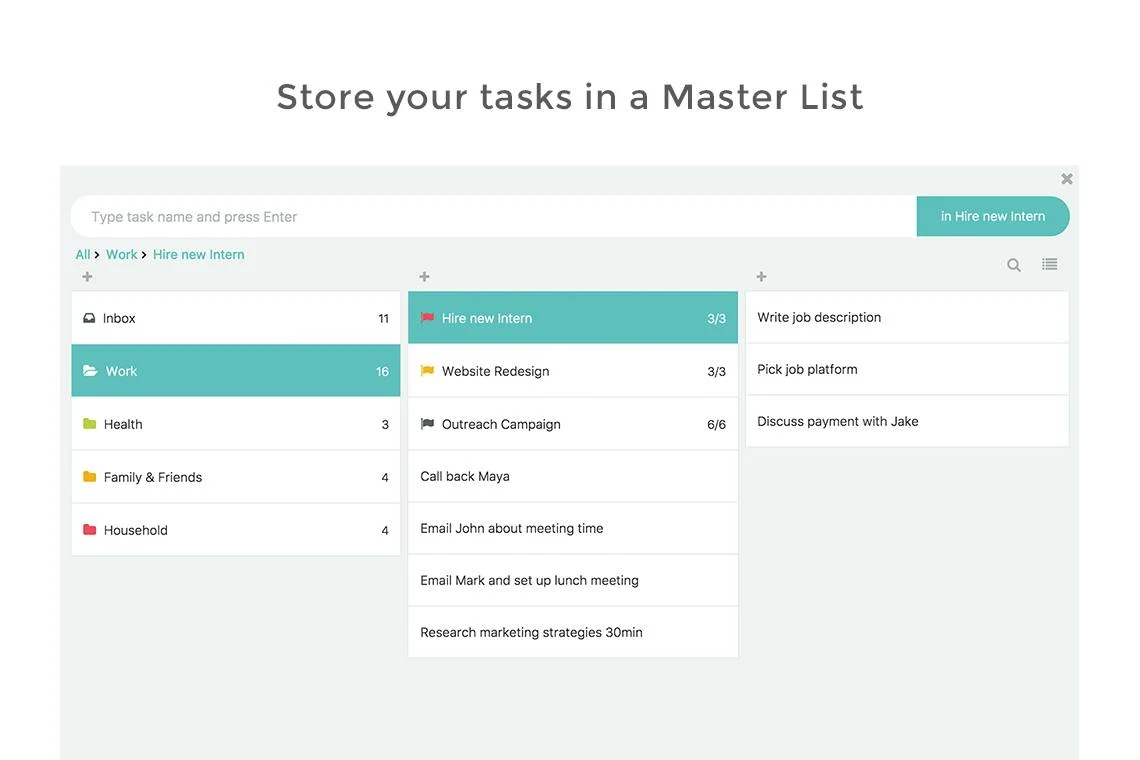This screenshot has width=1140, height=760.
Task: Click the Inbox tray icon
Action: tap(89, 318)
